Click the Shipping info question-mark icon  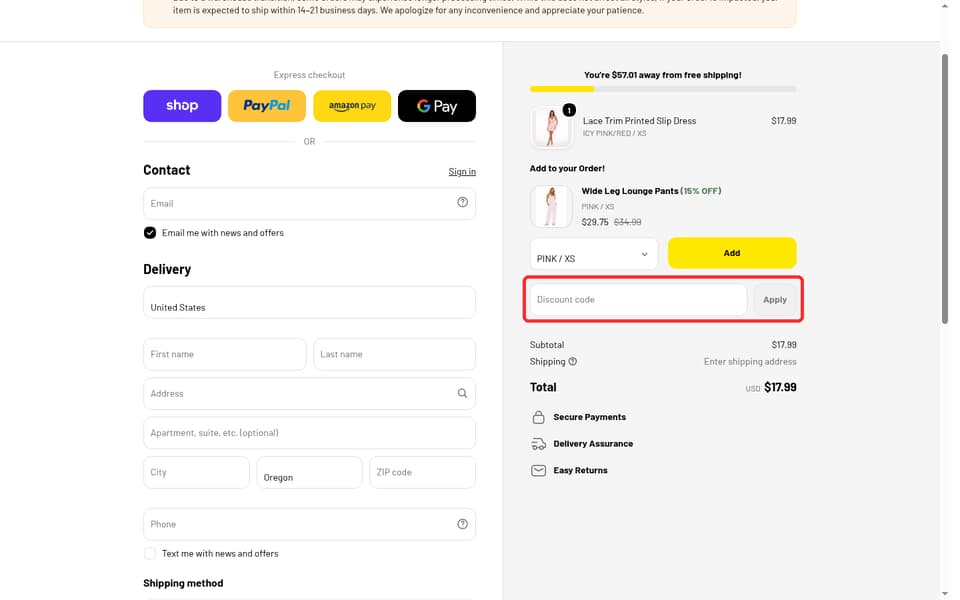pyautogui.click(x=572, y=361)
